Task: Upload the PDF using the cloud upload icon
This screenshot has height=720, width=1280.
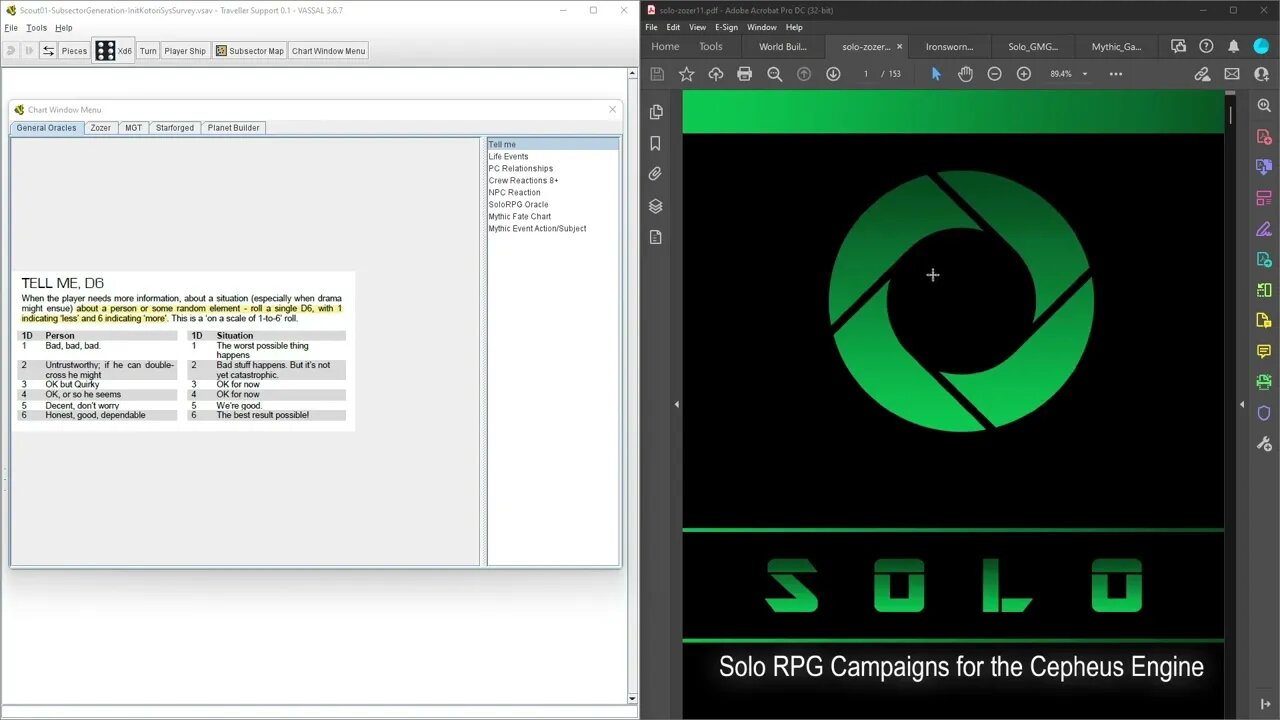Action: (715, 74)
